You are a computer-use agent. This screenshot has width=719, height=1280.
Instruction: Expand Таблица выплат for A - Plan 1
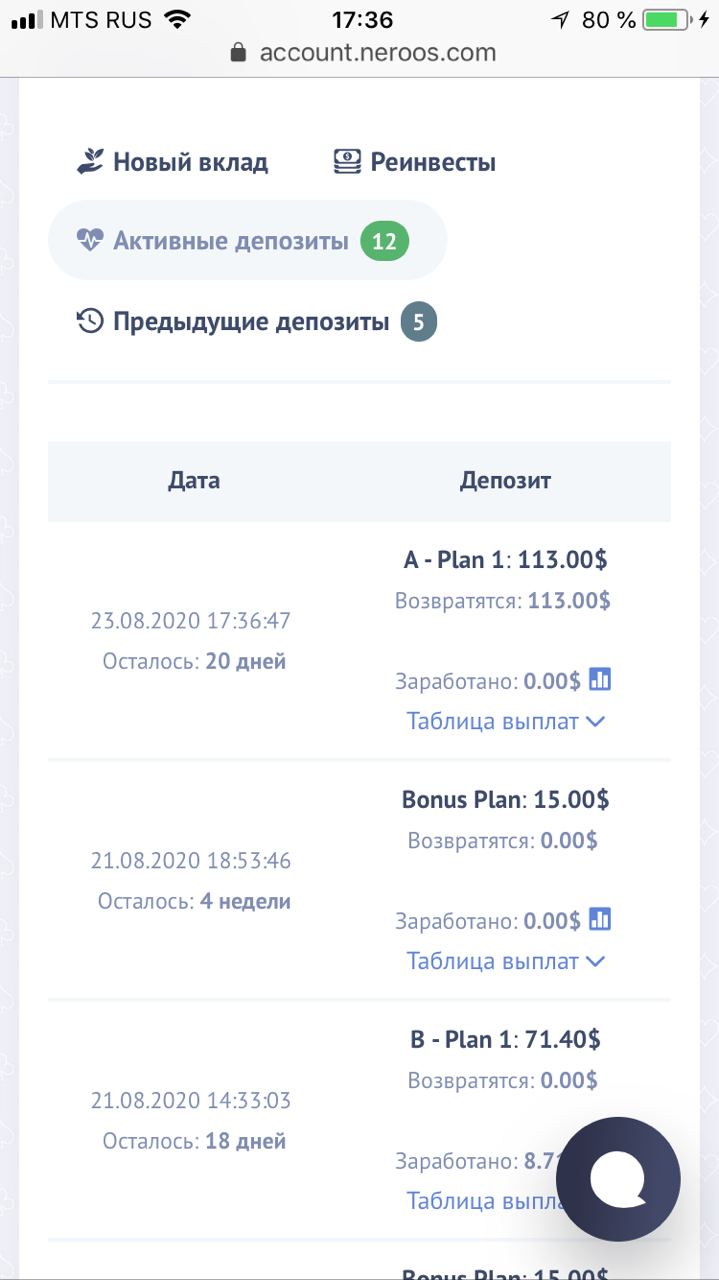pos(506,721)
